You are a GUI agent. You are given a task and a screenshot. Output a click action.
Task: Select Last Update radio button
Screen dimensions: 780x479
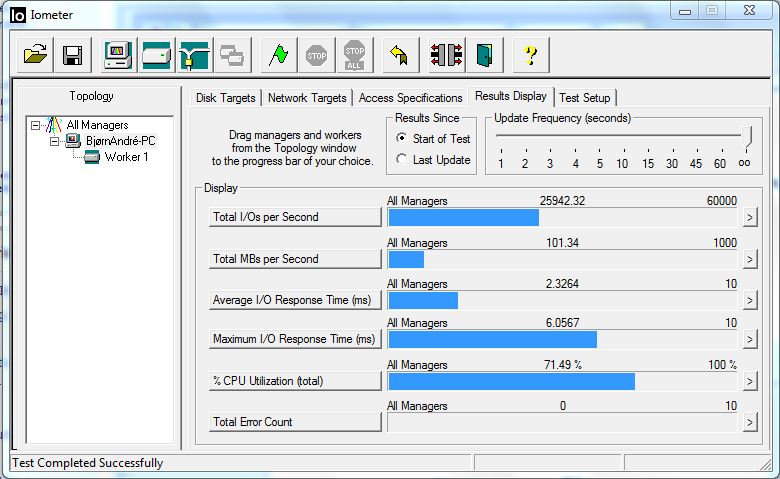401,159
